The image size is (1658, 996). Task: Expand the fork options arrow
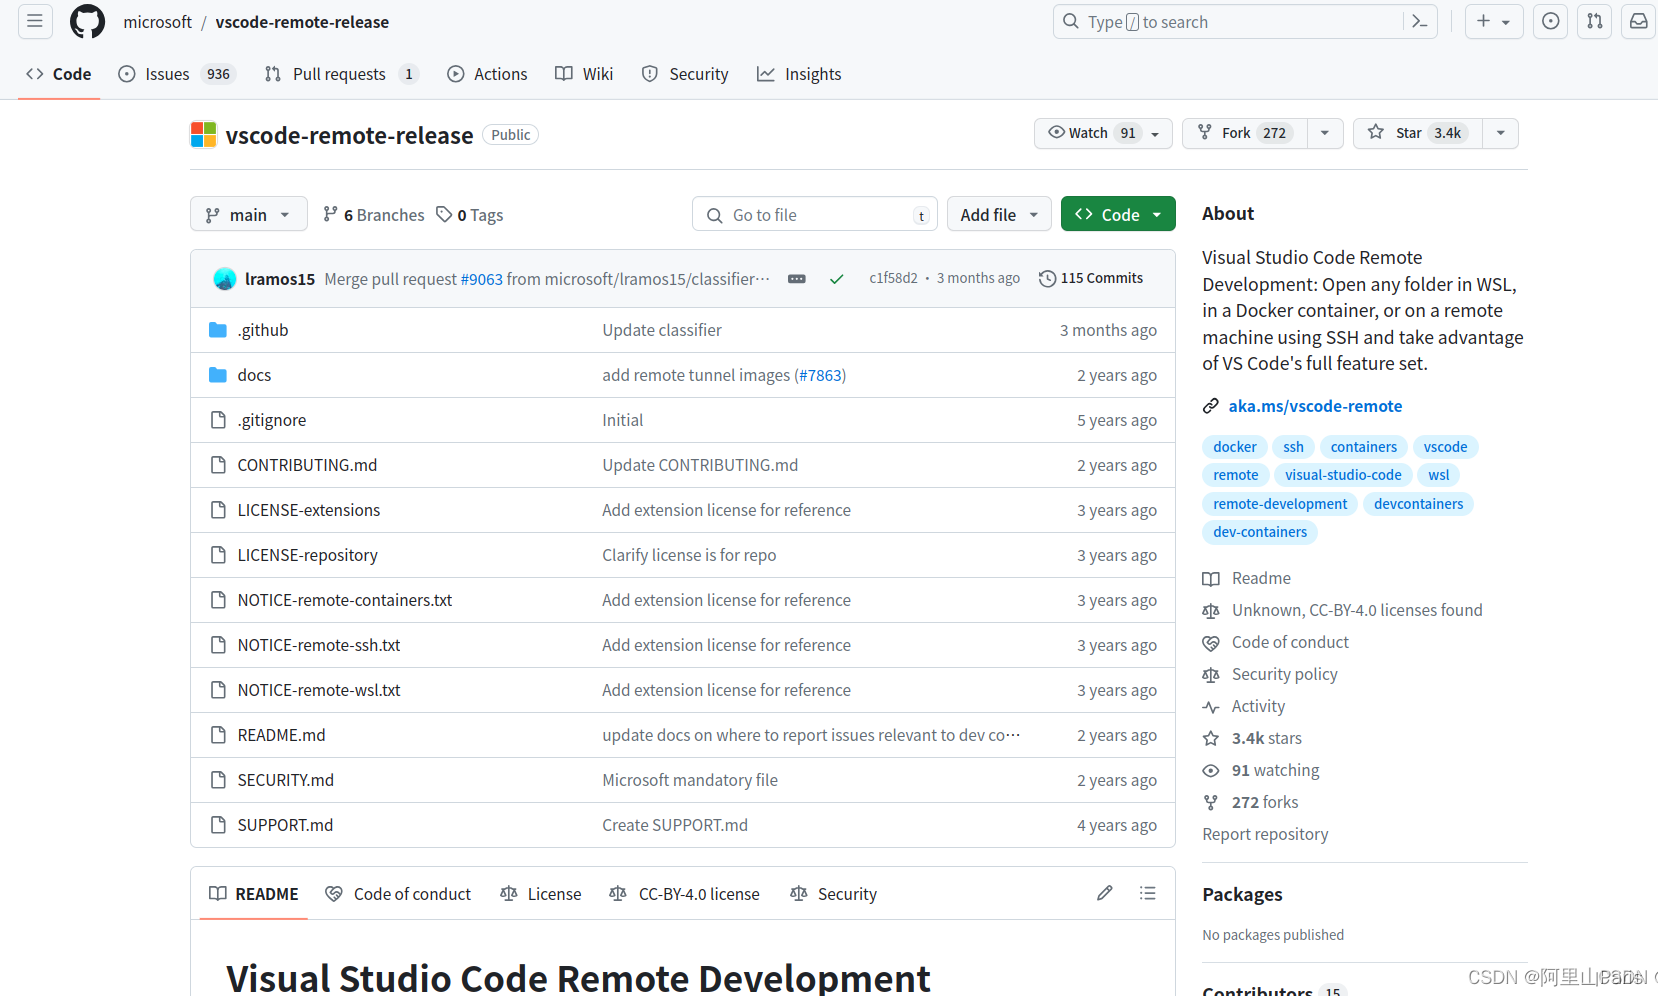pos(1325,133)
